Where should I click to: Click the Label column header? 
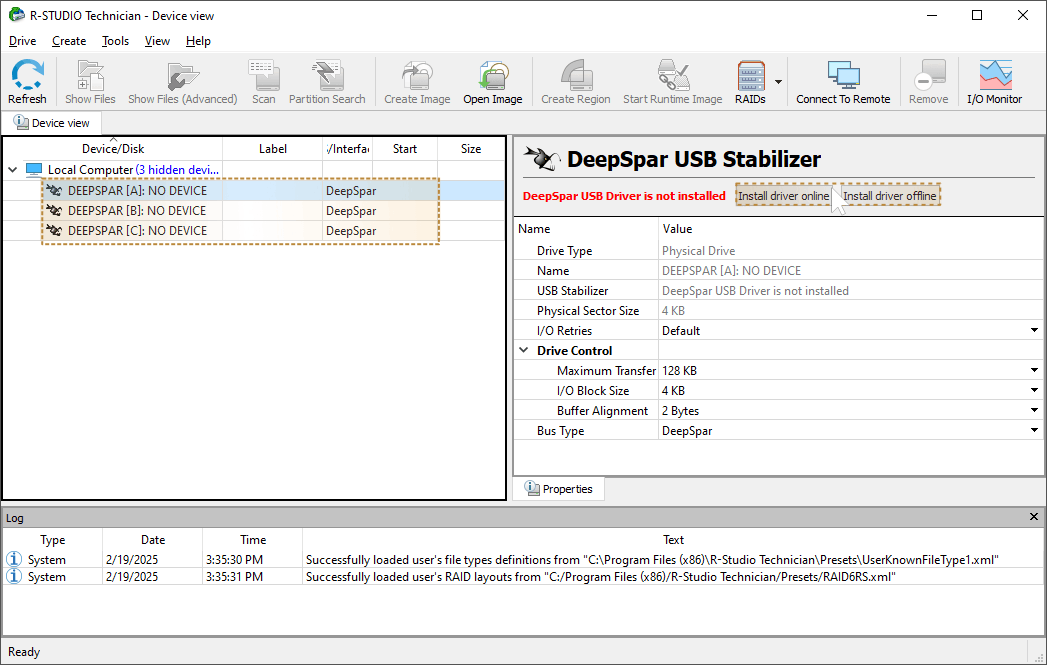(x=272, y=149)
